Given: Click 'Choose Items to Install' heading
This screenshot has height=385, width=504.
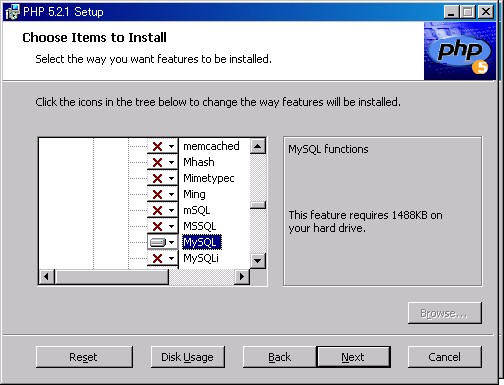Looking at the screenshot, I should 94,37.
